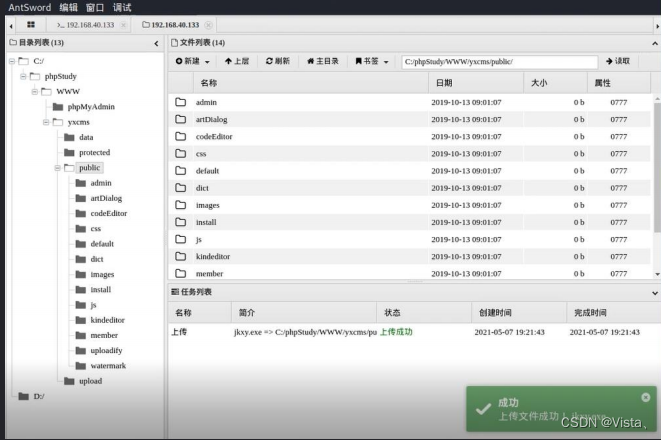Click folder icon of dict file row
The width and height of the screenshot is (661, 440).
coord(180,188)
